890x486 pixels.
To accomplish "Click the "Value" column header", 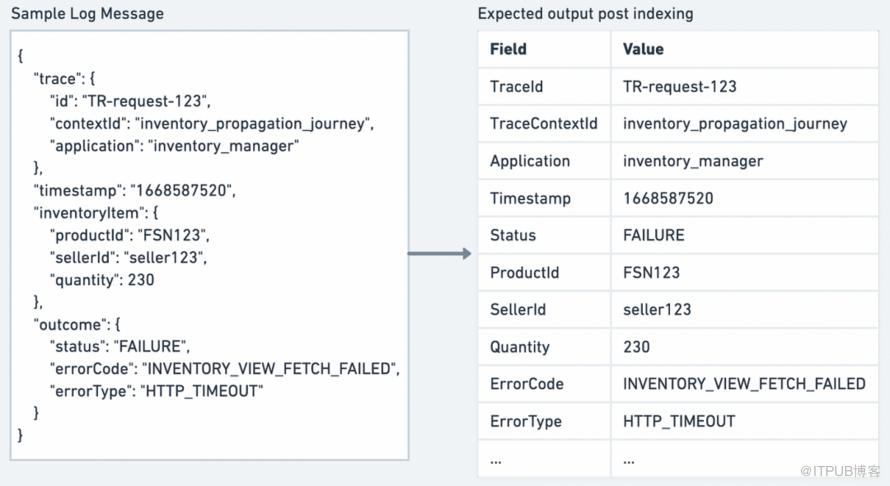I will (x=643, y=49).
